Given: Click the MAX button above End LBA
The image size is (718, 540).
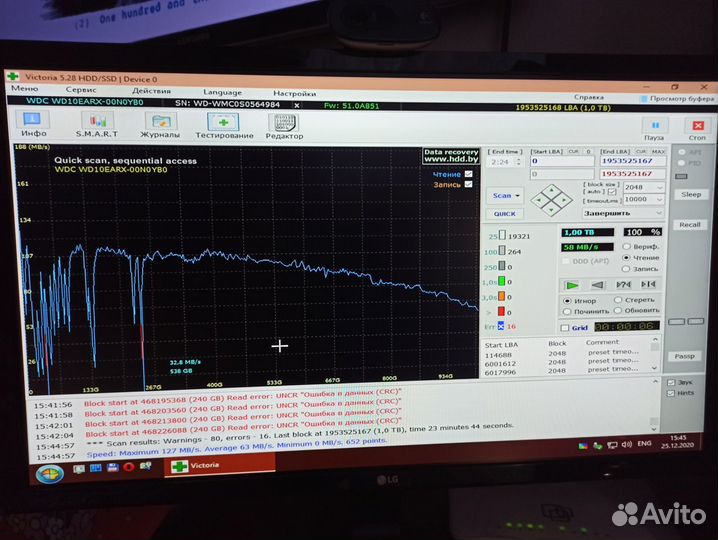Looking at the screenshot, I should pyautogui.click(x=658, y=152).
